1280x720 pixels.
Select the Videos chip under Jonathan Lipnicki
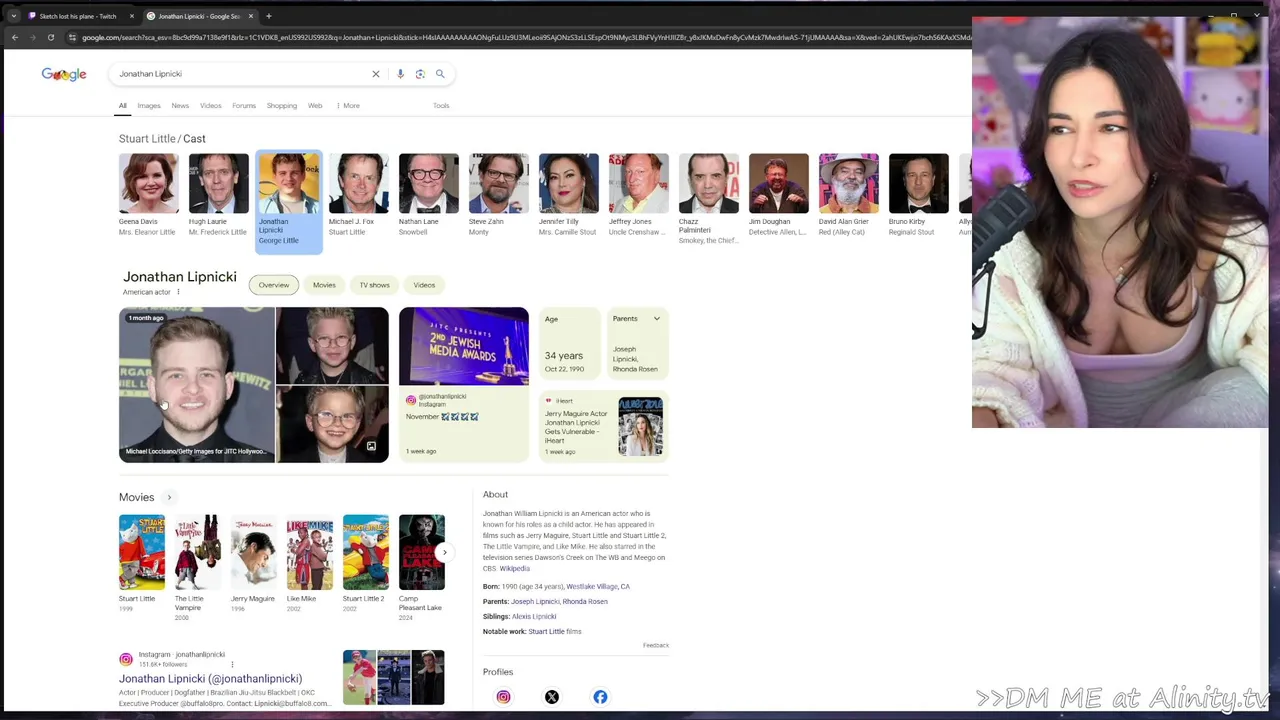tap(424, 285)
